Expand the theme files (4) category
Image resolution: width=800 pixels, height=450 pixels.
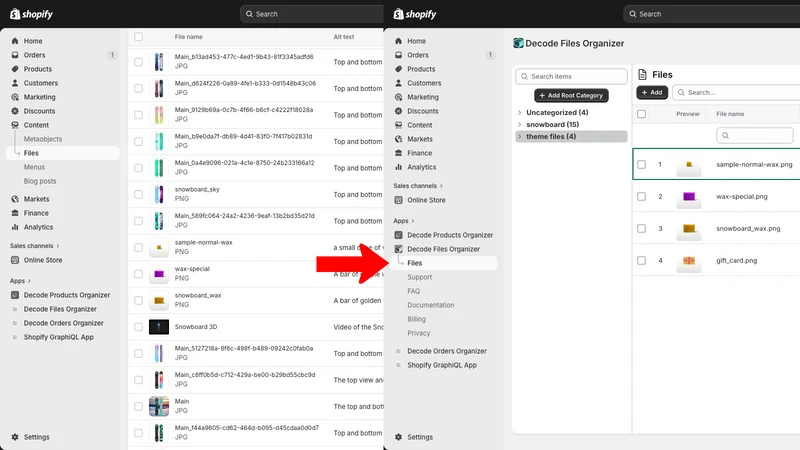coord(519,137)
